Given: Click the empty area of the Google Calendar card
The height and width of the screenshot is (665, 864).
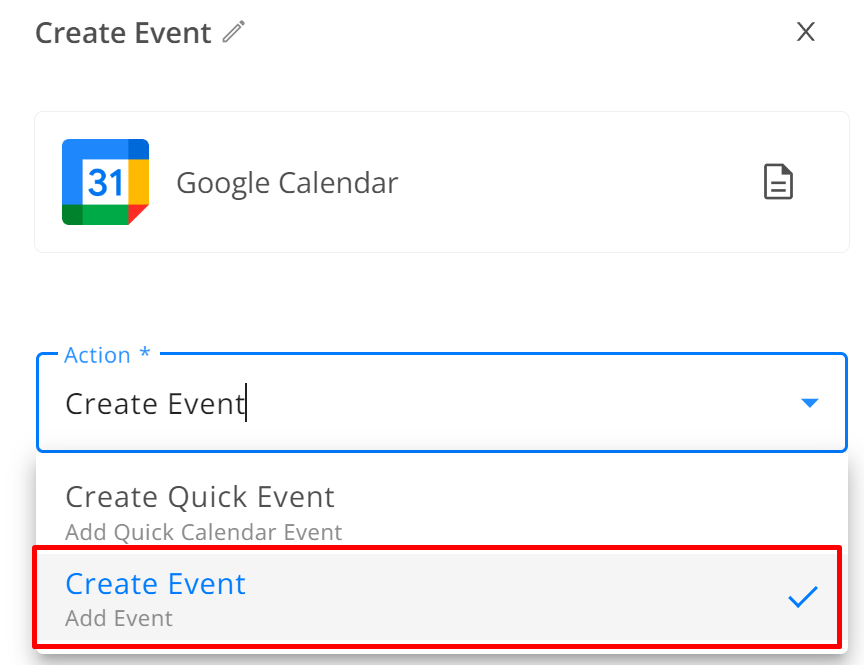Looking at the screenshot, I should 579,182.
